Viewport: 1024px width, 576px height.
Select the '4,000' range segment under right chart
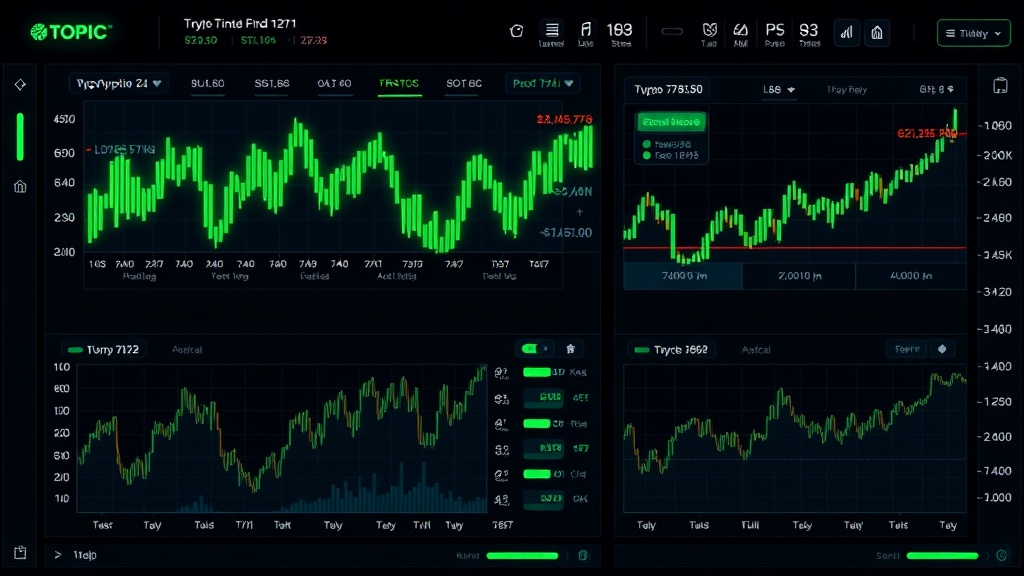click(x=910, y=276)
